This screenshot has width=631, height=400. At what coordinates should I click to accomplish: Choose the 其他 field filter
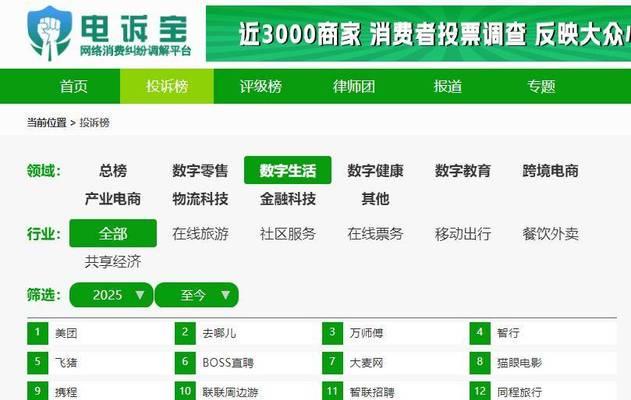pos(375,199)
